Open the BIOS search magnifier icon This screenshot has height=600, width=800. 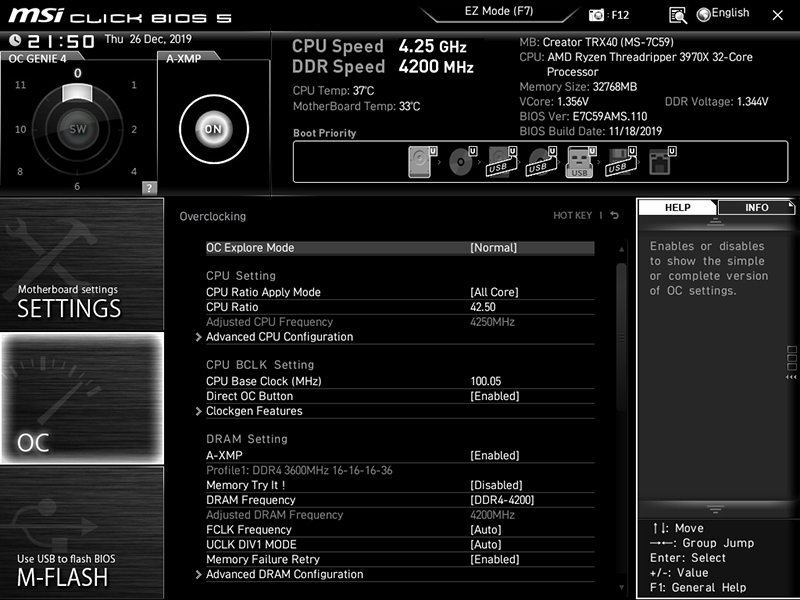tap(678, 15)
